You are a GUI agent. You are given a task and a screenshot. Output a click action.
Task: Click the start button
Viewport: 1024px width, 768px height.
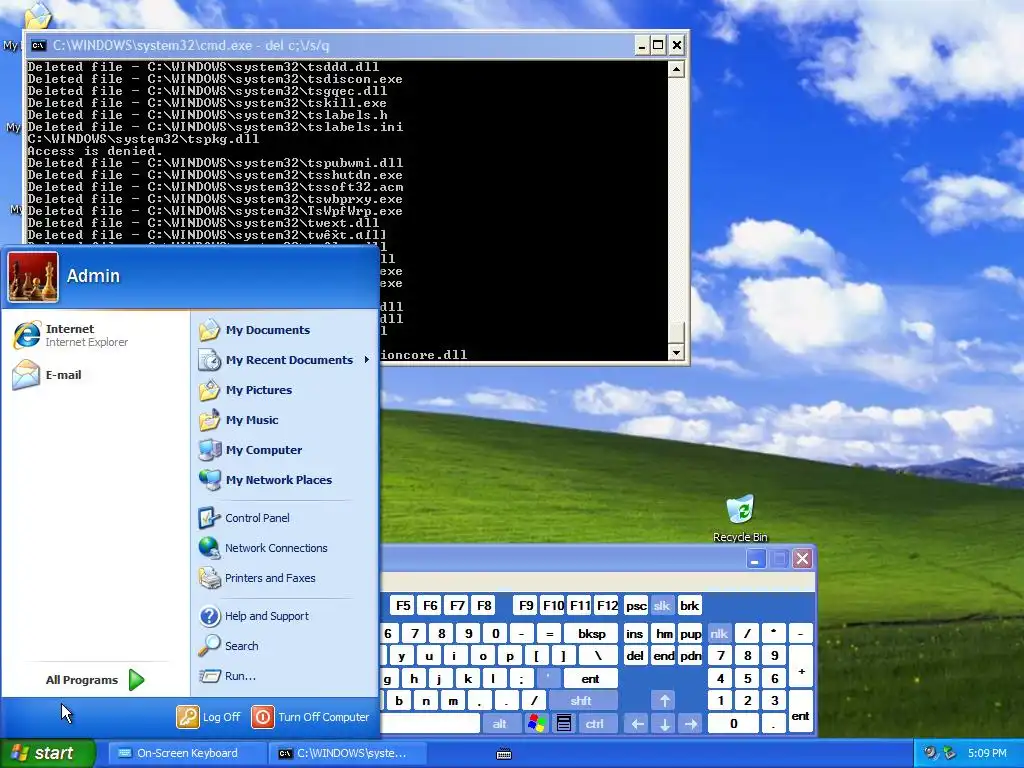[47, 753]
